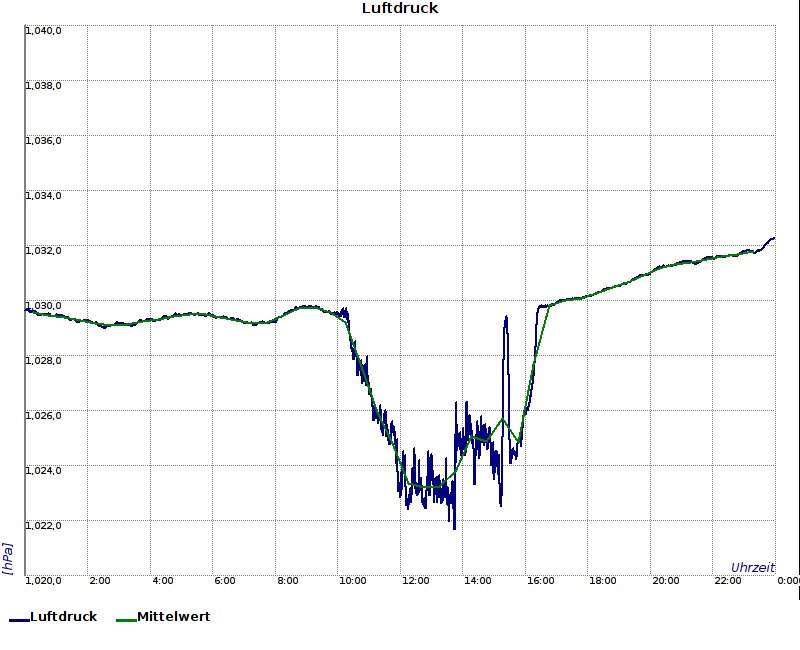Click the Uhrzeit x-axis label
800x650 pixels.
coord(752,567)
